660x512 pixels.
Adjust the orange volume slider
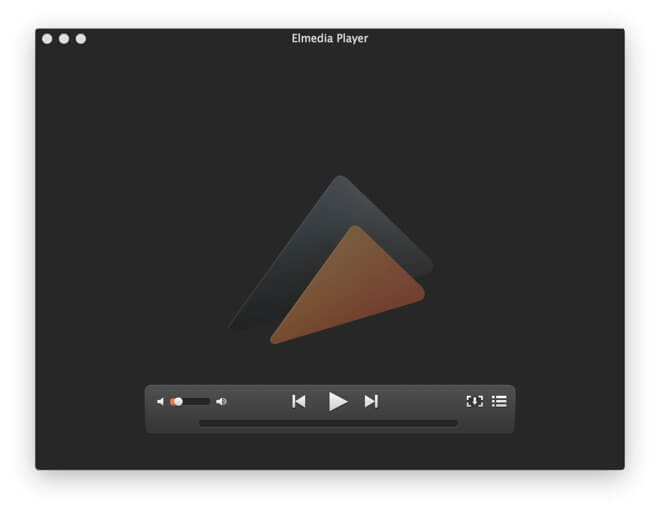[x=189, y=402]
